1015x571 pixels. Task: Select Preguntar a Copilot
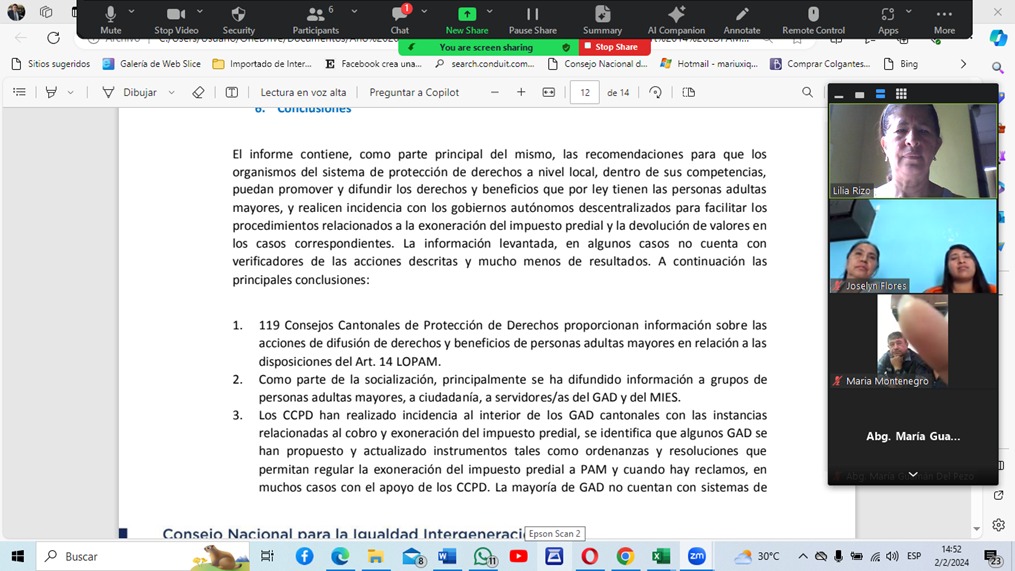coord(414,92)
